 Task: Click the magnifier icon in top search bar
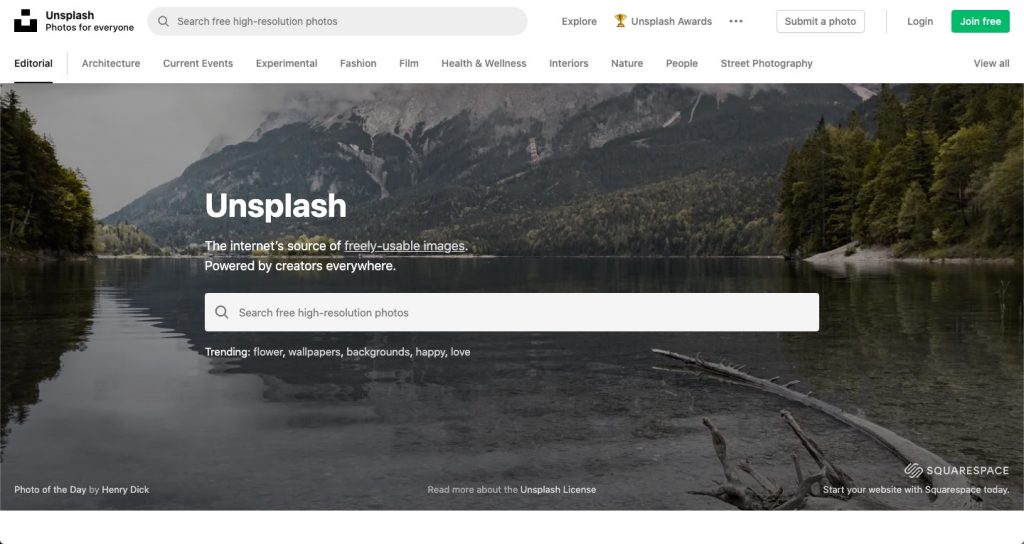pos(163,22)
